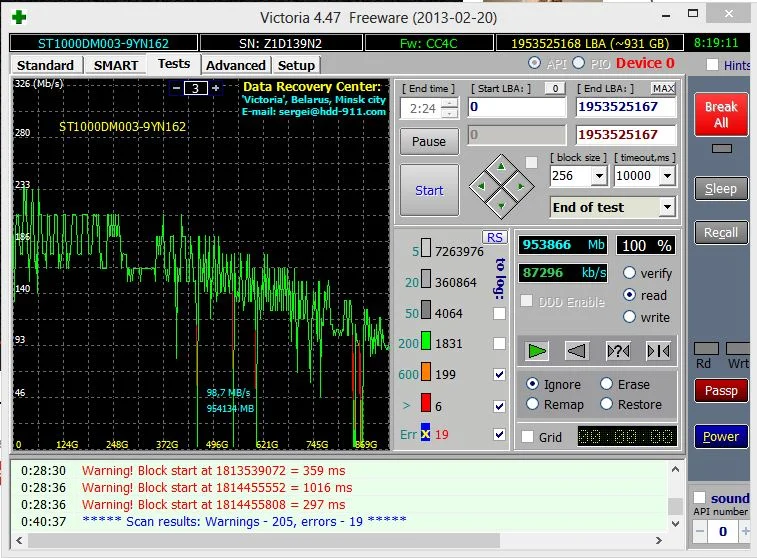Click the red error block color swatch
This screenshot has width=757, height=558.
[x=425, y=403]
